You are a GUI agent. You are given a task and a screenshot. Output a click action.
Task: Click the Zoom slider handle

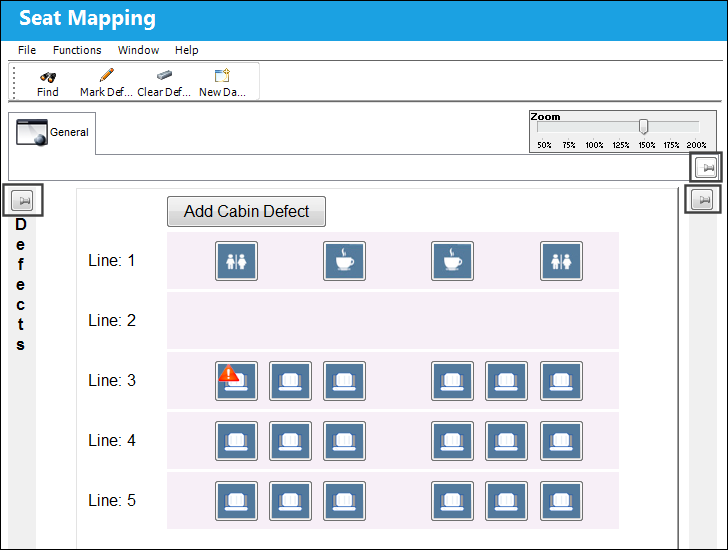click(644, 126)
